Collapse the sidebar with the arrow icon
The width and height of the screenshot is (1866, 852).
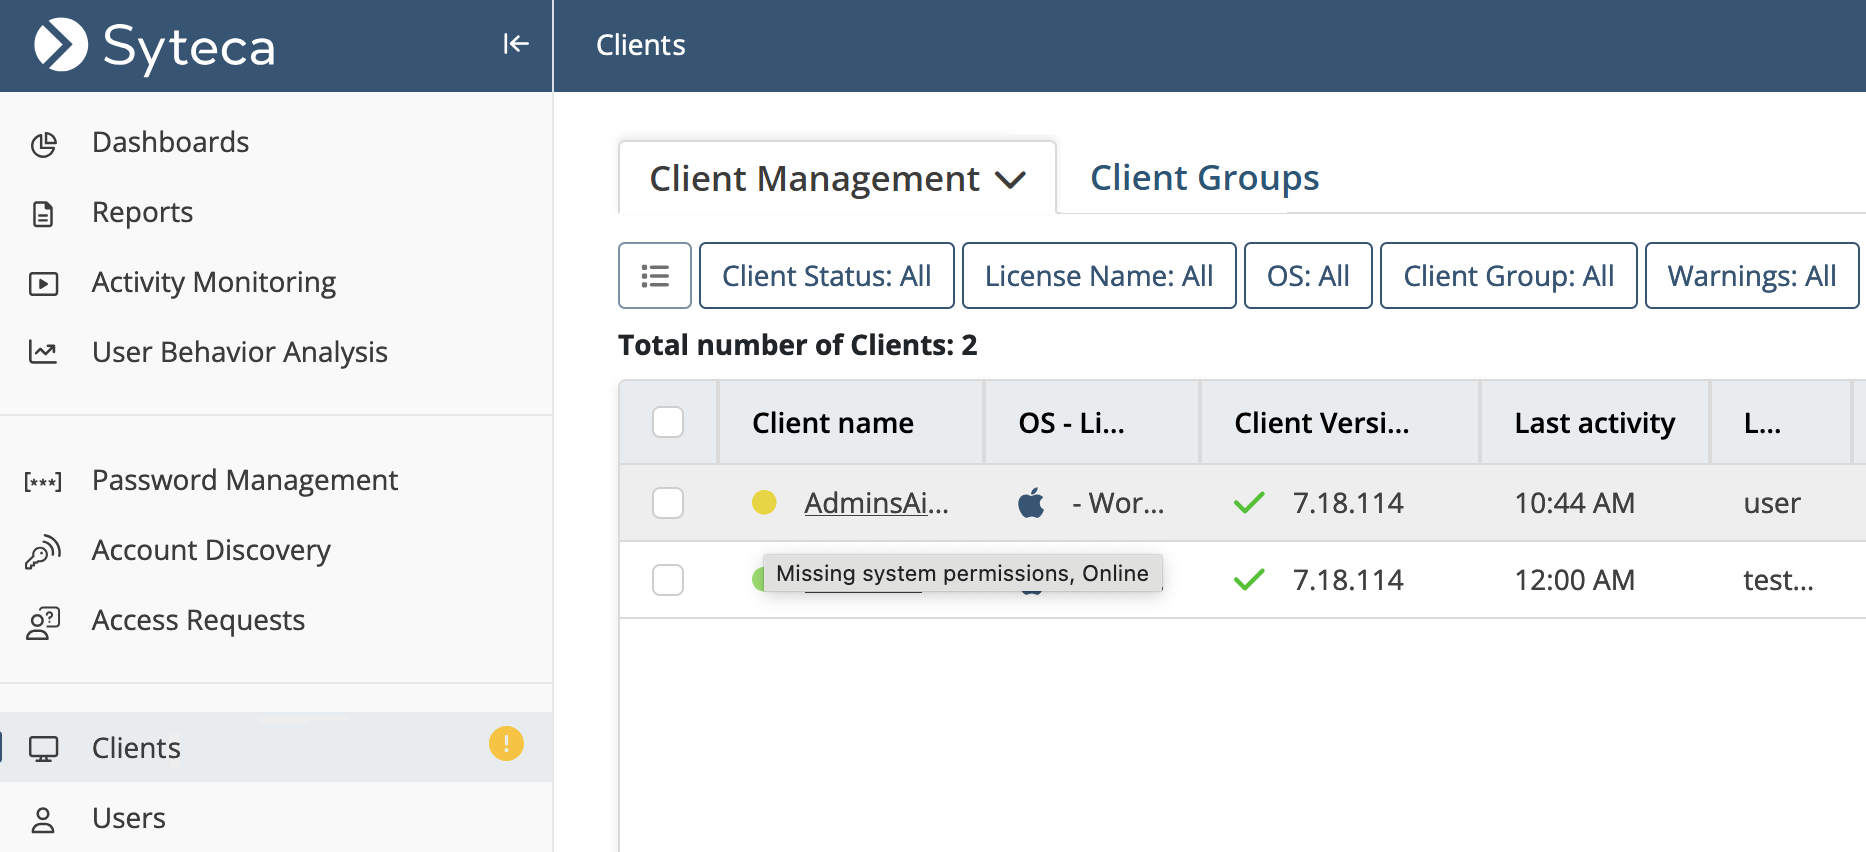(x=515, y=44)
